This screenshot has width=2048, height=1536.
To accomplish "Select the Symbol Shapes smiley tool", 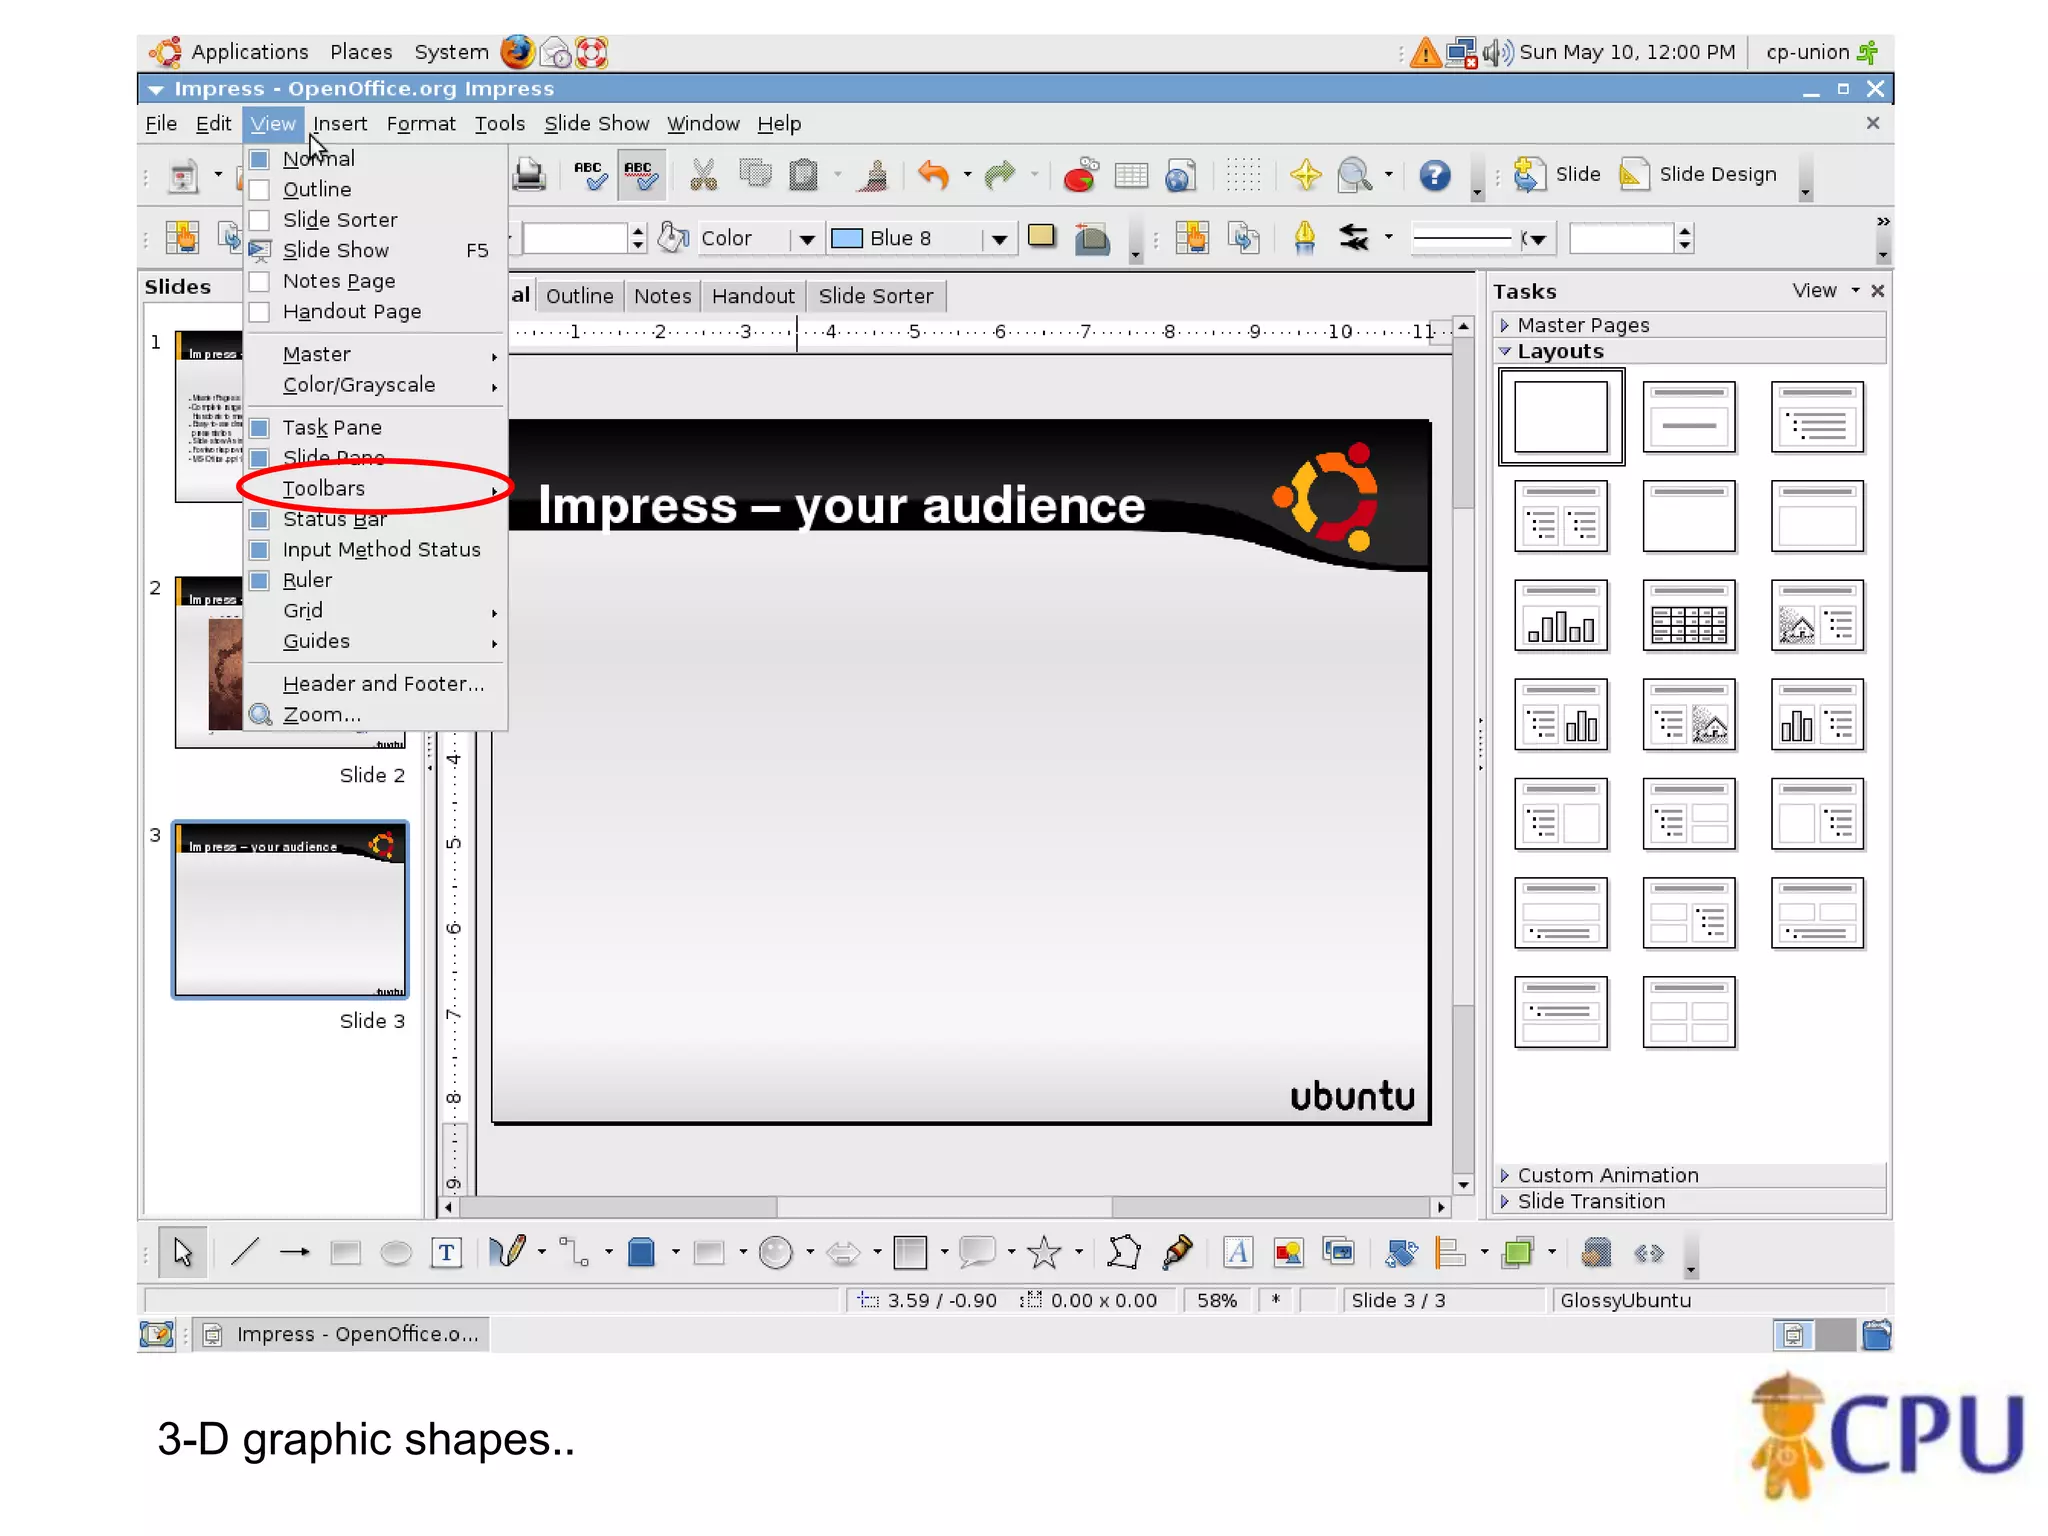I will [x=775, y=1252].
